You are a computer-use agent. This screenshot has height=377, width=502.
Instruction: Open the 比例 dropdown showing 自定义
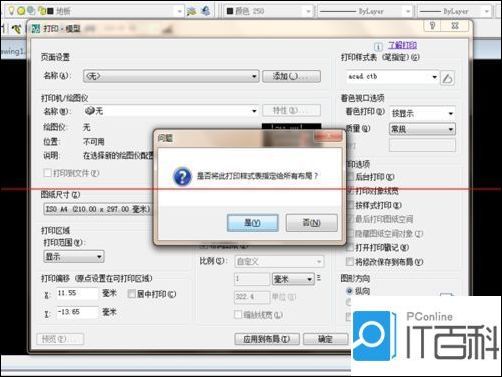[x=279, y=262]
